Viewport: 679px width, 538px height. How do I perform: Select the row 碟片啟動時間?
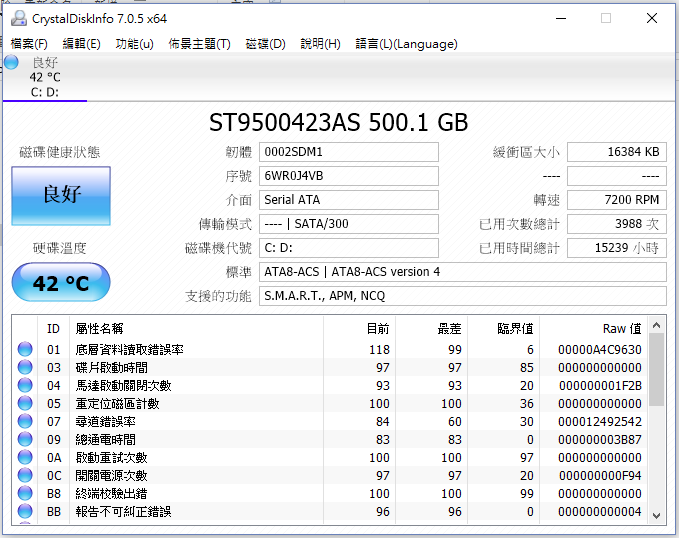pos(330,367)
